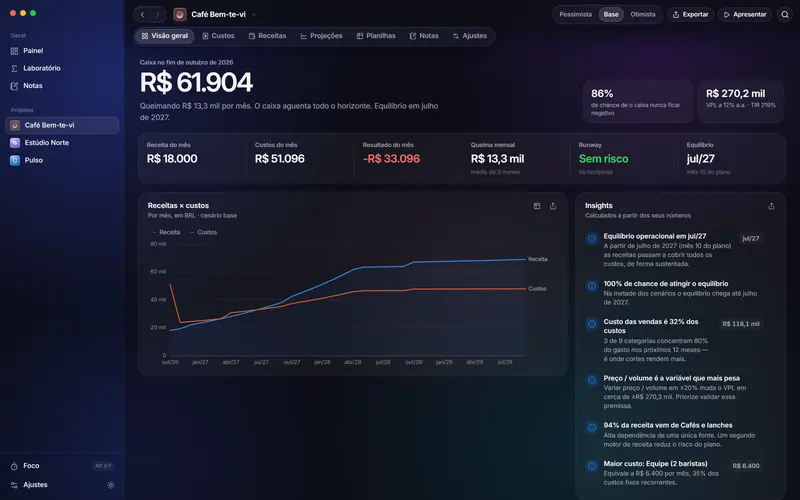Select the Estúdio Norte project
This screenshot has width=800, height=500.
click(62, 142)
